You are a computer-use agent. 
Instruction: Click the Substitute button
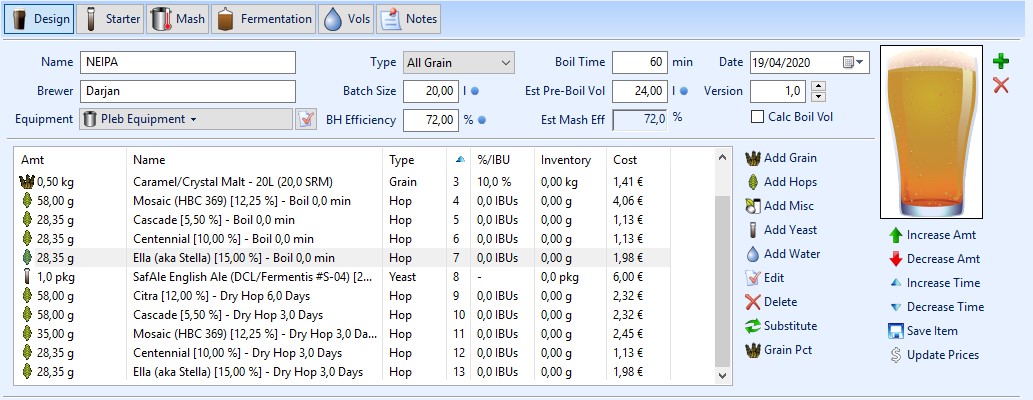click(781, 326)
